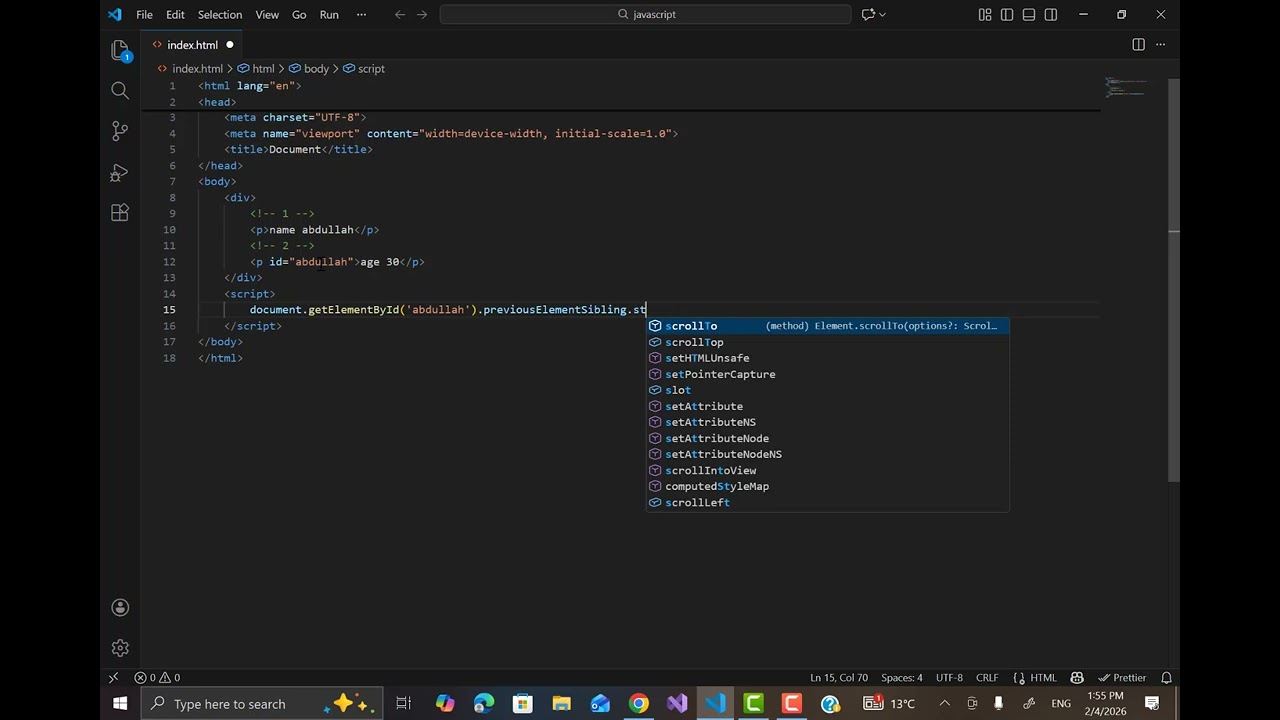Open remote window indicator in status bar
Viewport: 1280px width, 720px height.
tap(113, 677)
